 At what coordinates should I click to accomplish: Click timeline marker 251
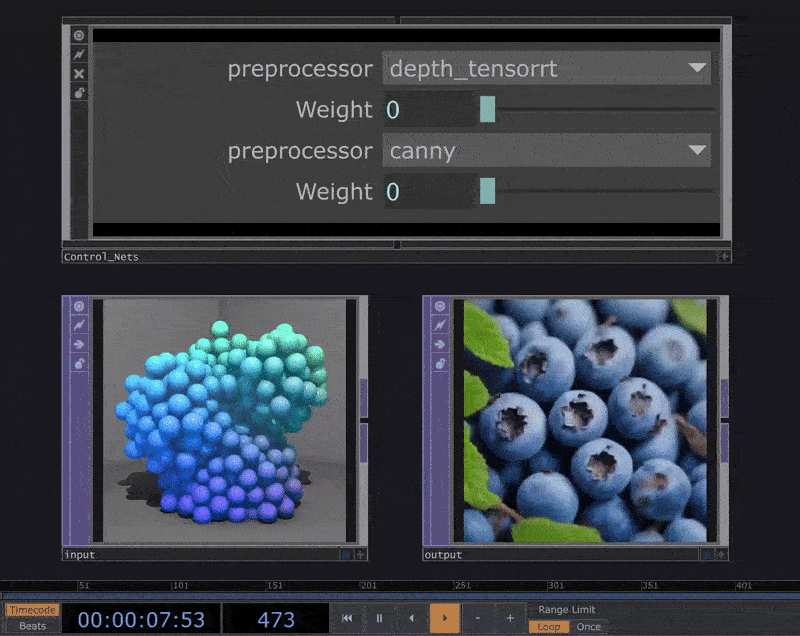[x=462, y=586]
